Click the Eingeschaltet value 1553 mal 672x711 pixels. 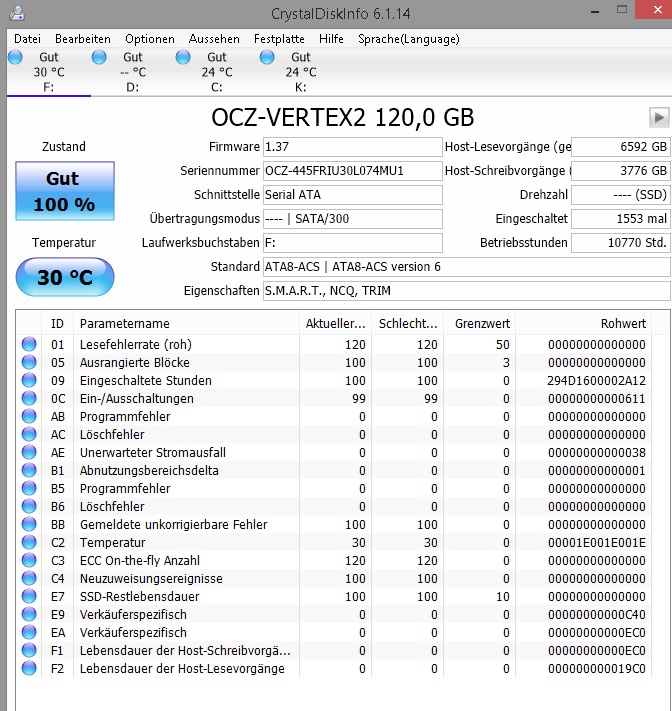click(620, 219)
